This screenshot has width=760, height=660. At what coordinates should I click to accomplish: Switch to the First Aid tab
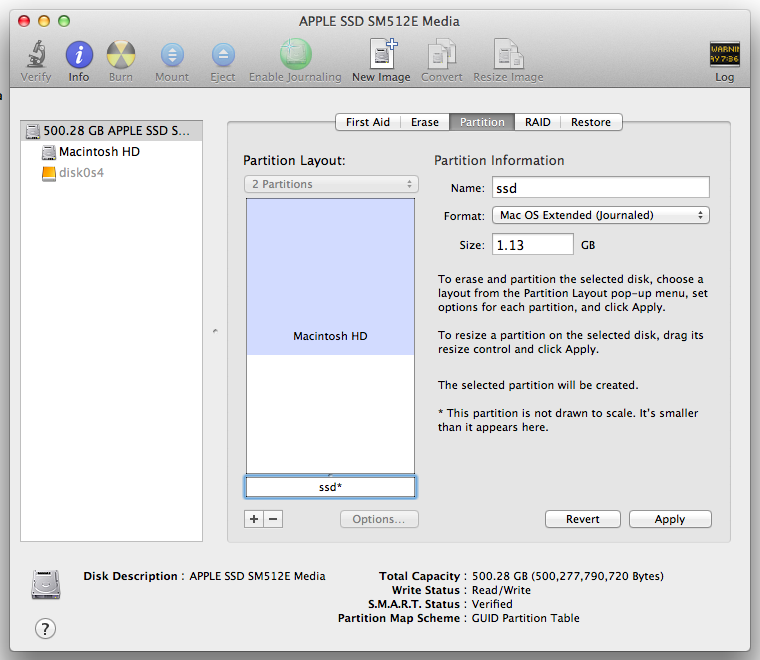pos(368,122)
